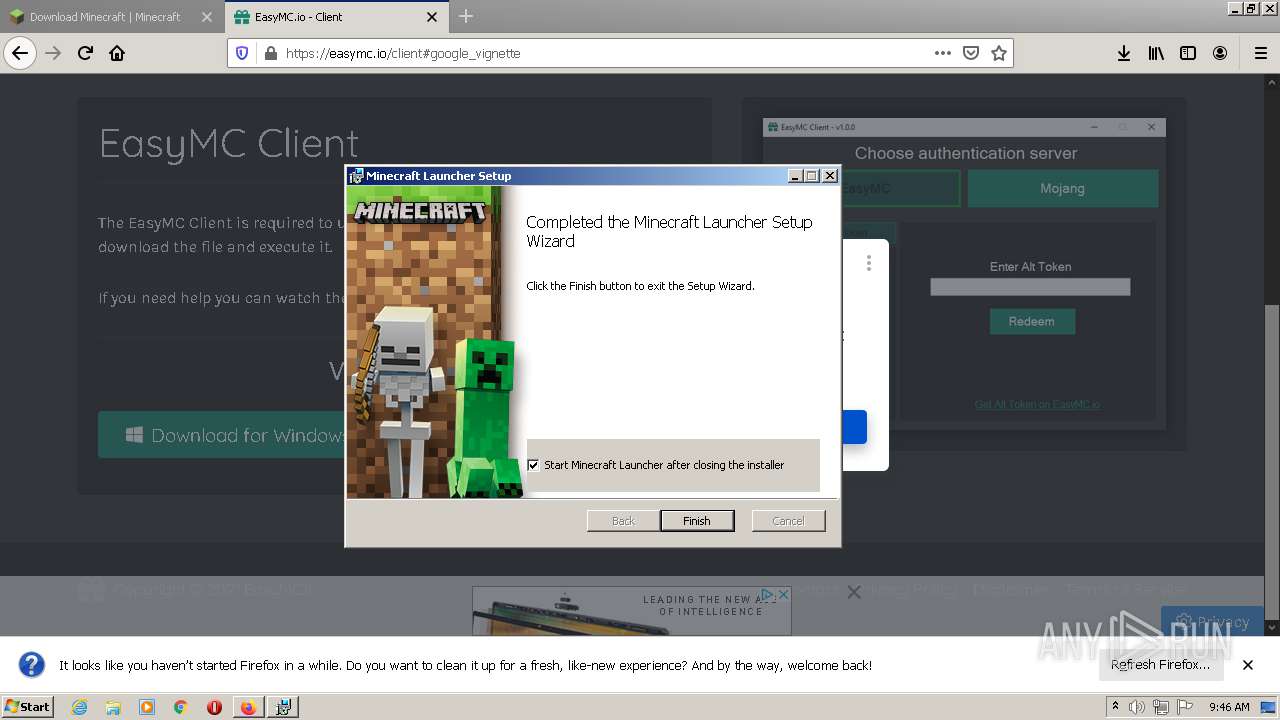Click Cancel in the setup wizard
The width and height of the screenshot is (1280, 720).
(x=788, y=521)
